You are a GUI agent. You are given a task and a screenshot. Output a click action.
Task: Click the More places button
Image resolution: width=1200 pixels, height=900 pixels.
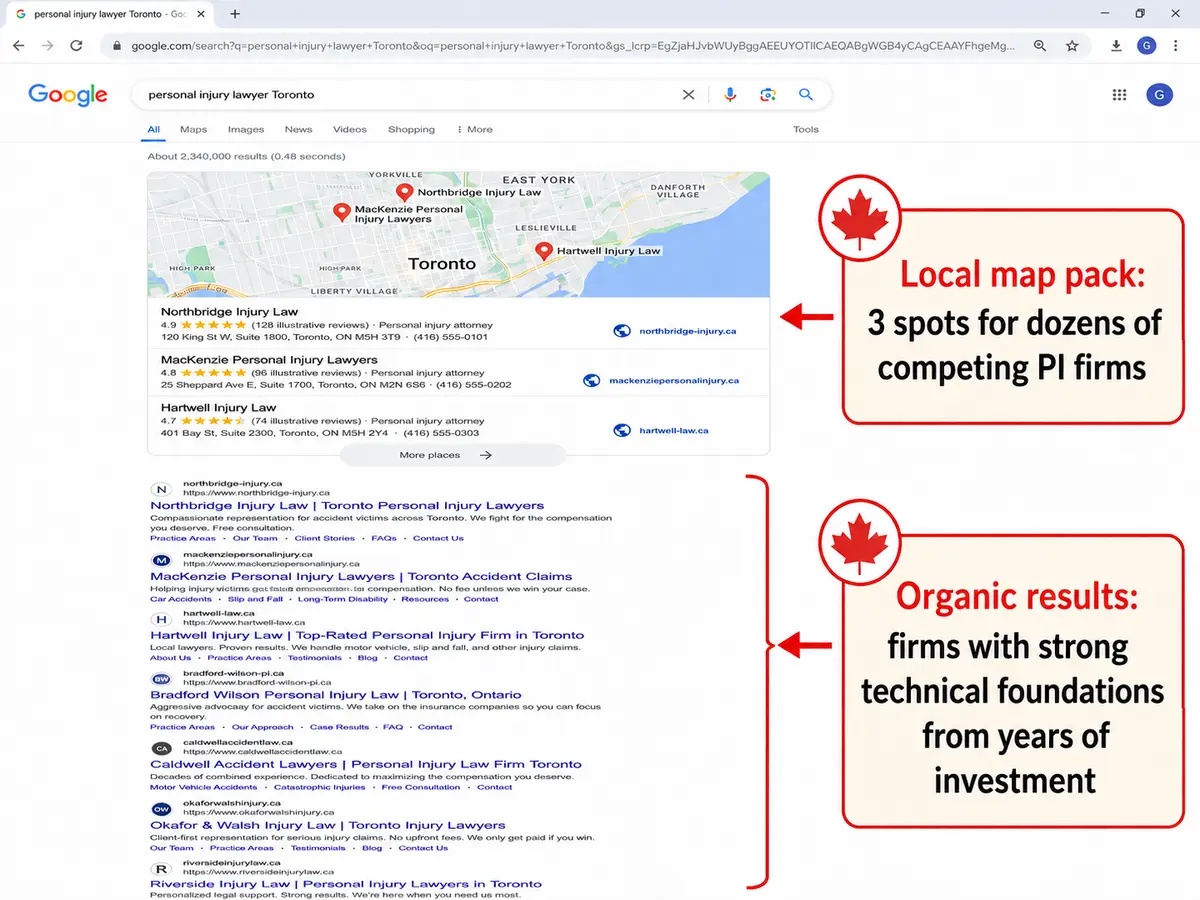coord(453,455)
